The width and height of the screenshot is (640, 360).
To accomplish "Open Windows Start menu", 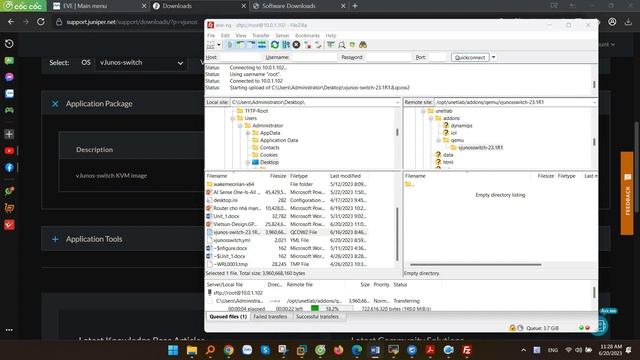I will click(x=173, y=350).
